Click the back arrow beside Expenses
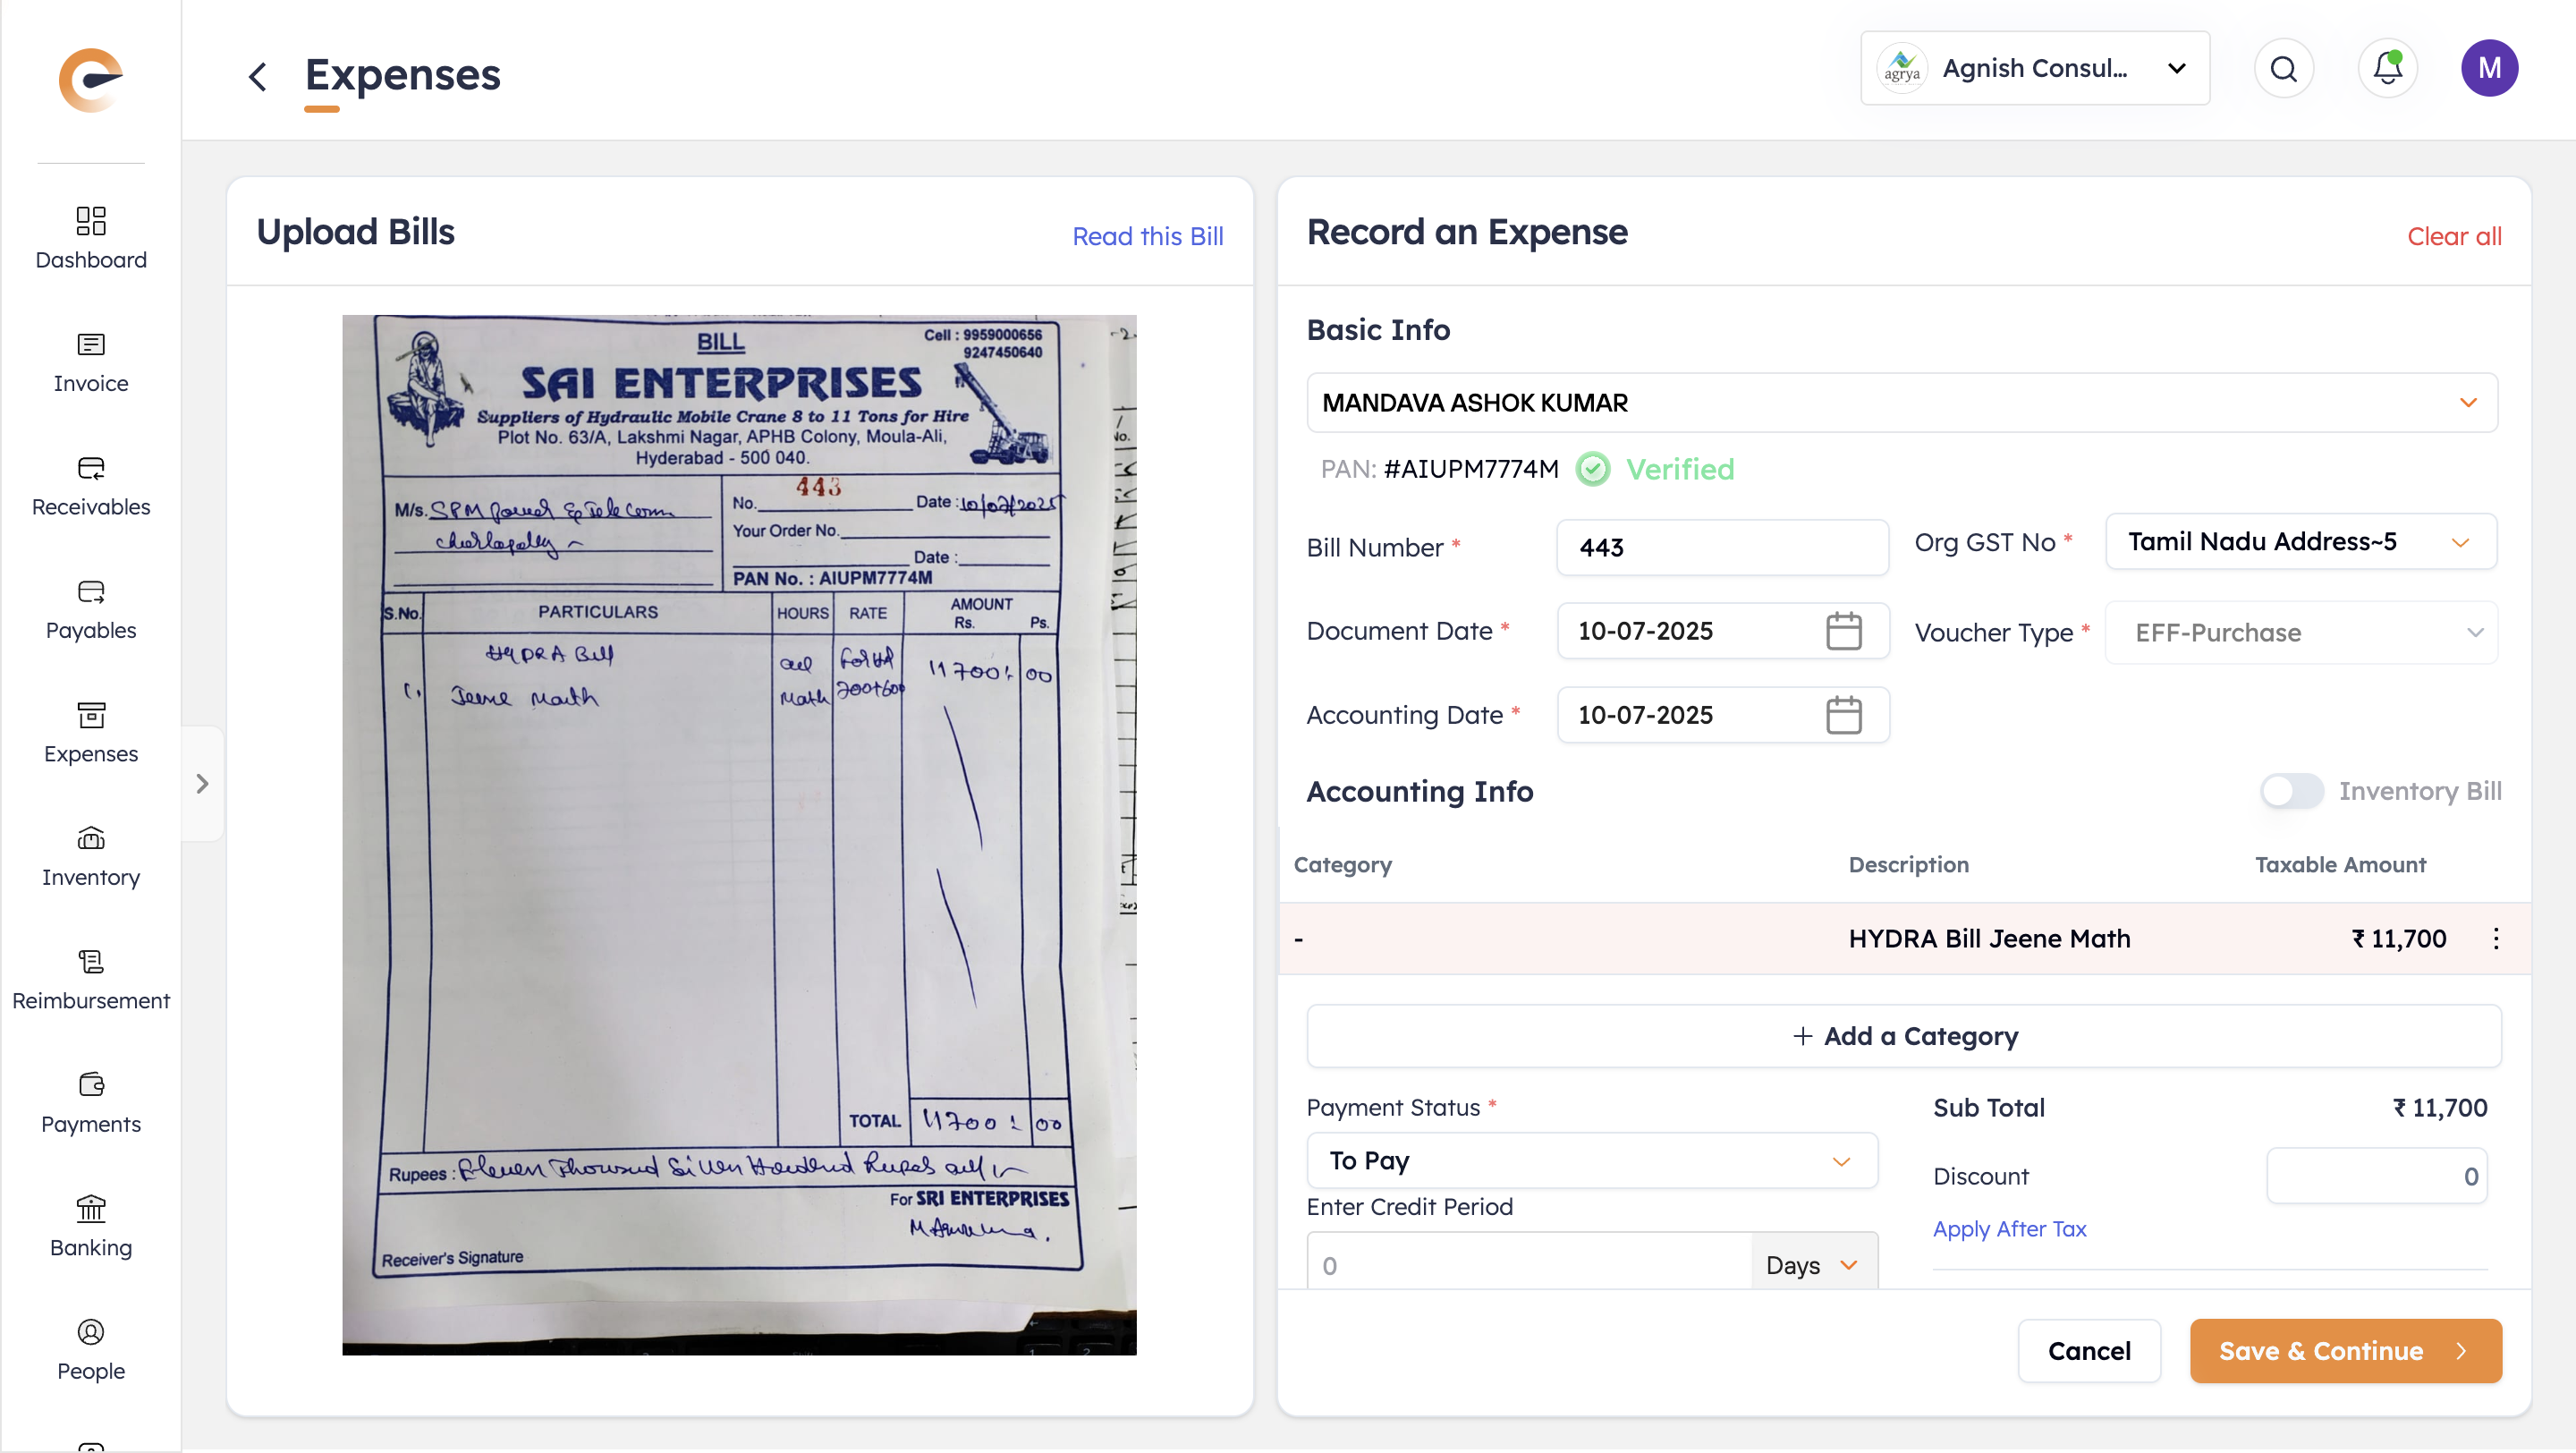 258,76
